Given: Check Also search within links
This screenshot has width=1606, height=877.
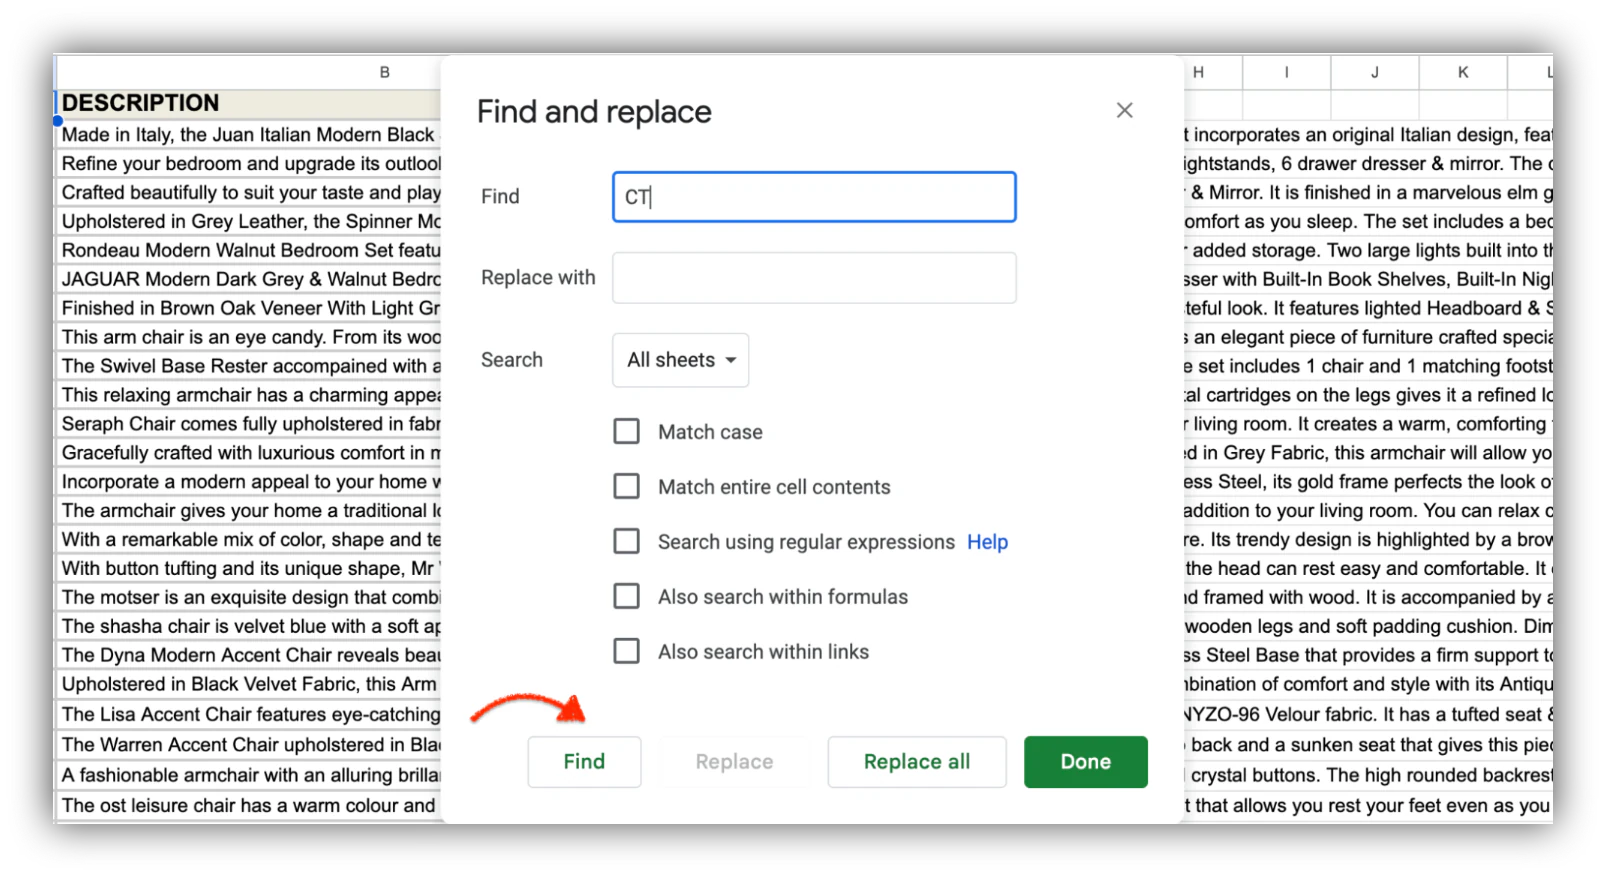Looking at the screenshot, I should pyautogui.click(x=627, y=651).
